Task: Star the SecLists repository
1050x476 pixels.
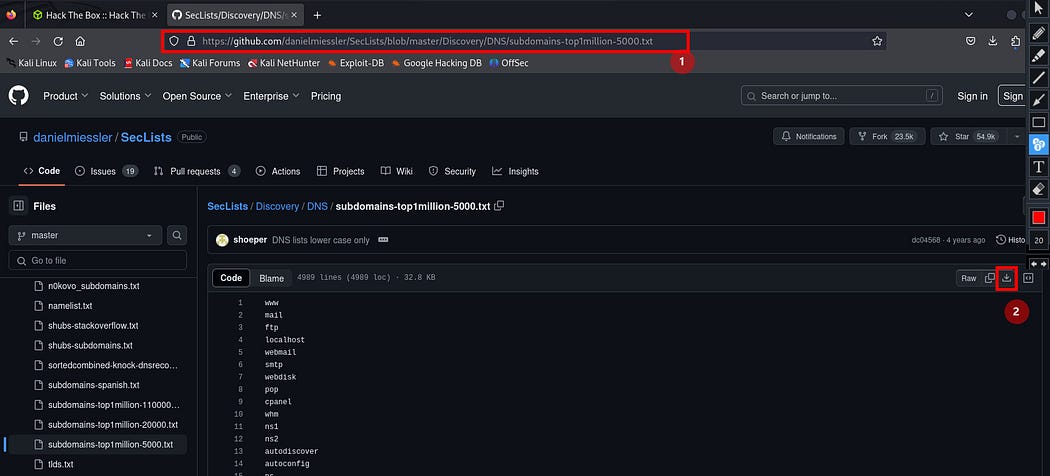Action: [968, 137]
